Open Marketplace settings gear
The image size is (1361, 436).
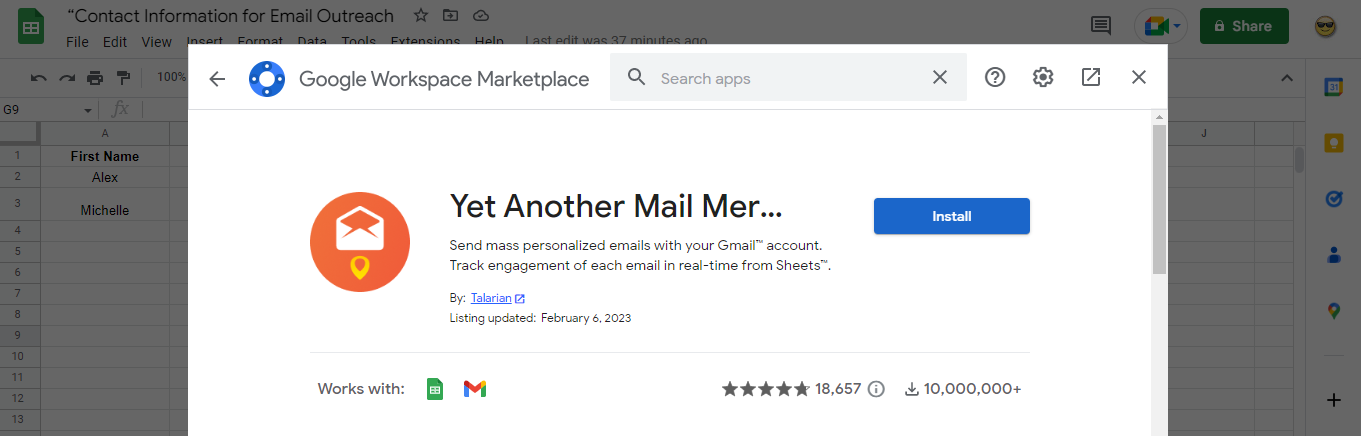coord(1043,77)
